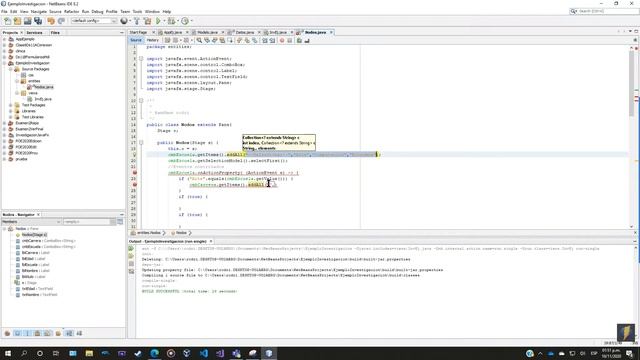The width and height of the screenshot is (640, 360).
Task: Select the entities package in tree
Action: [x=34, y=81]
